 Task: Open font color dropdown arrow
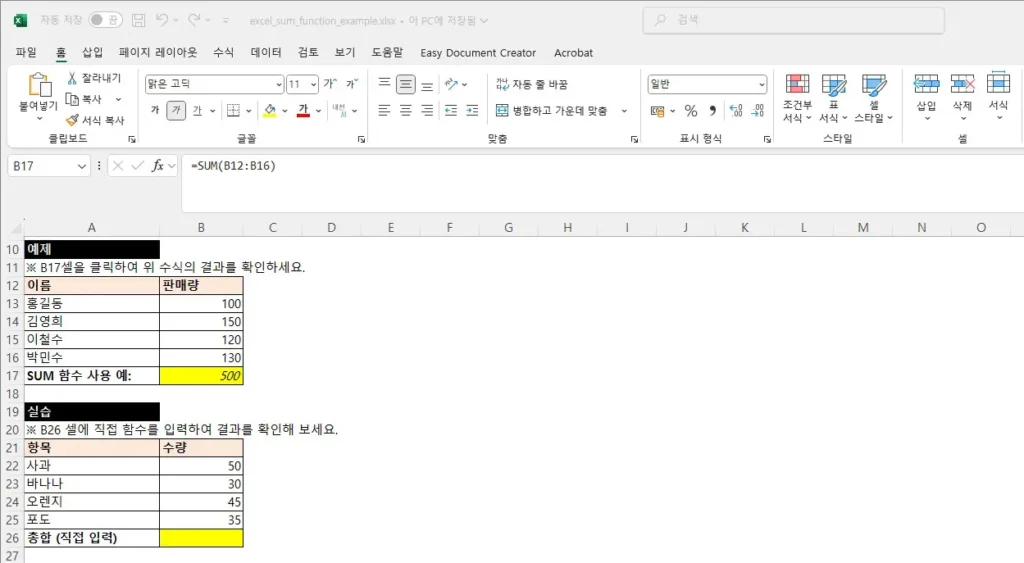[318, 111]
